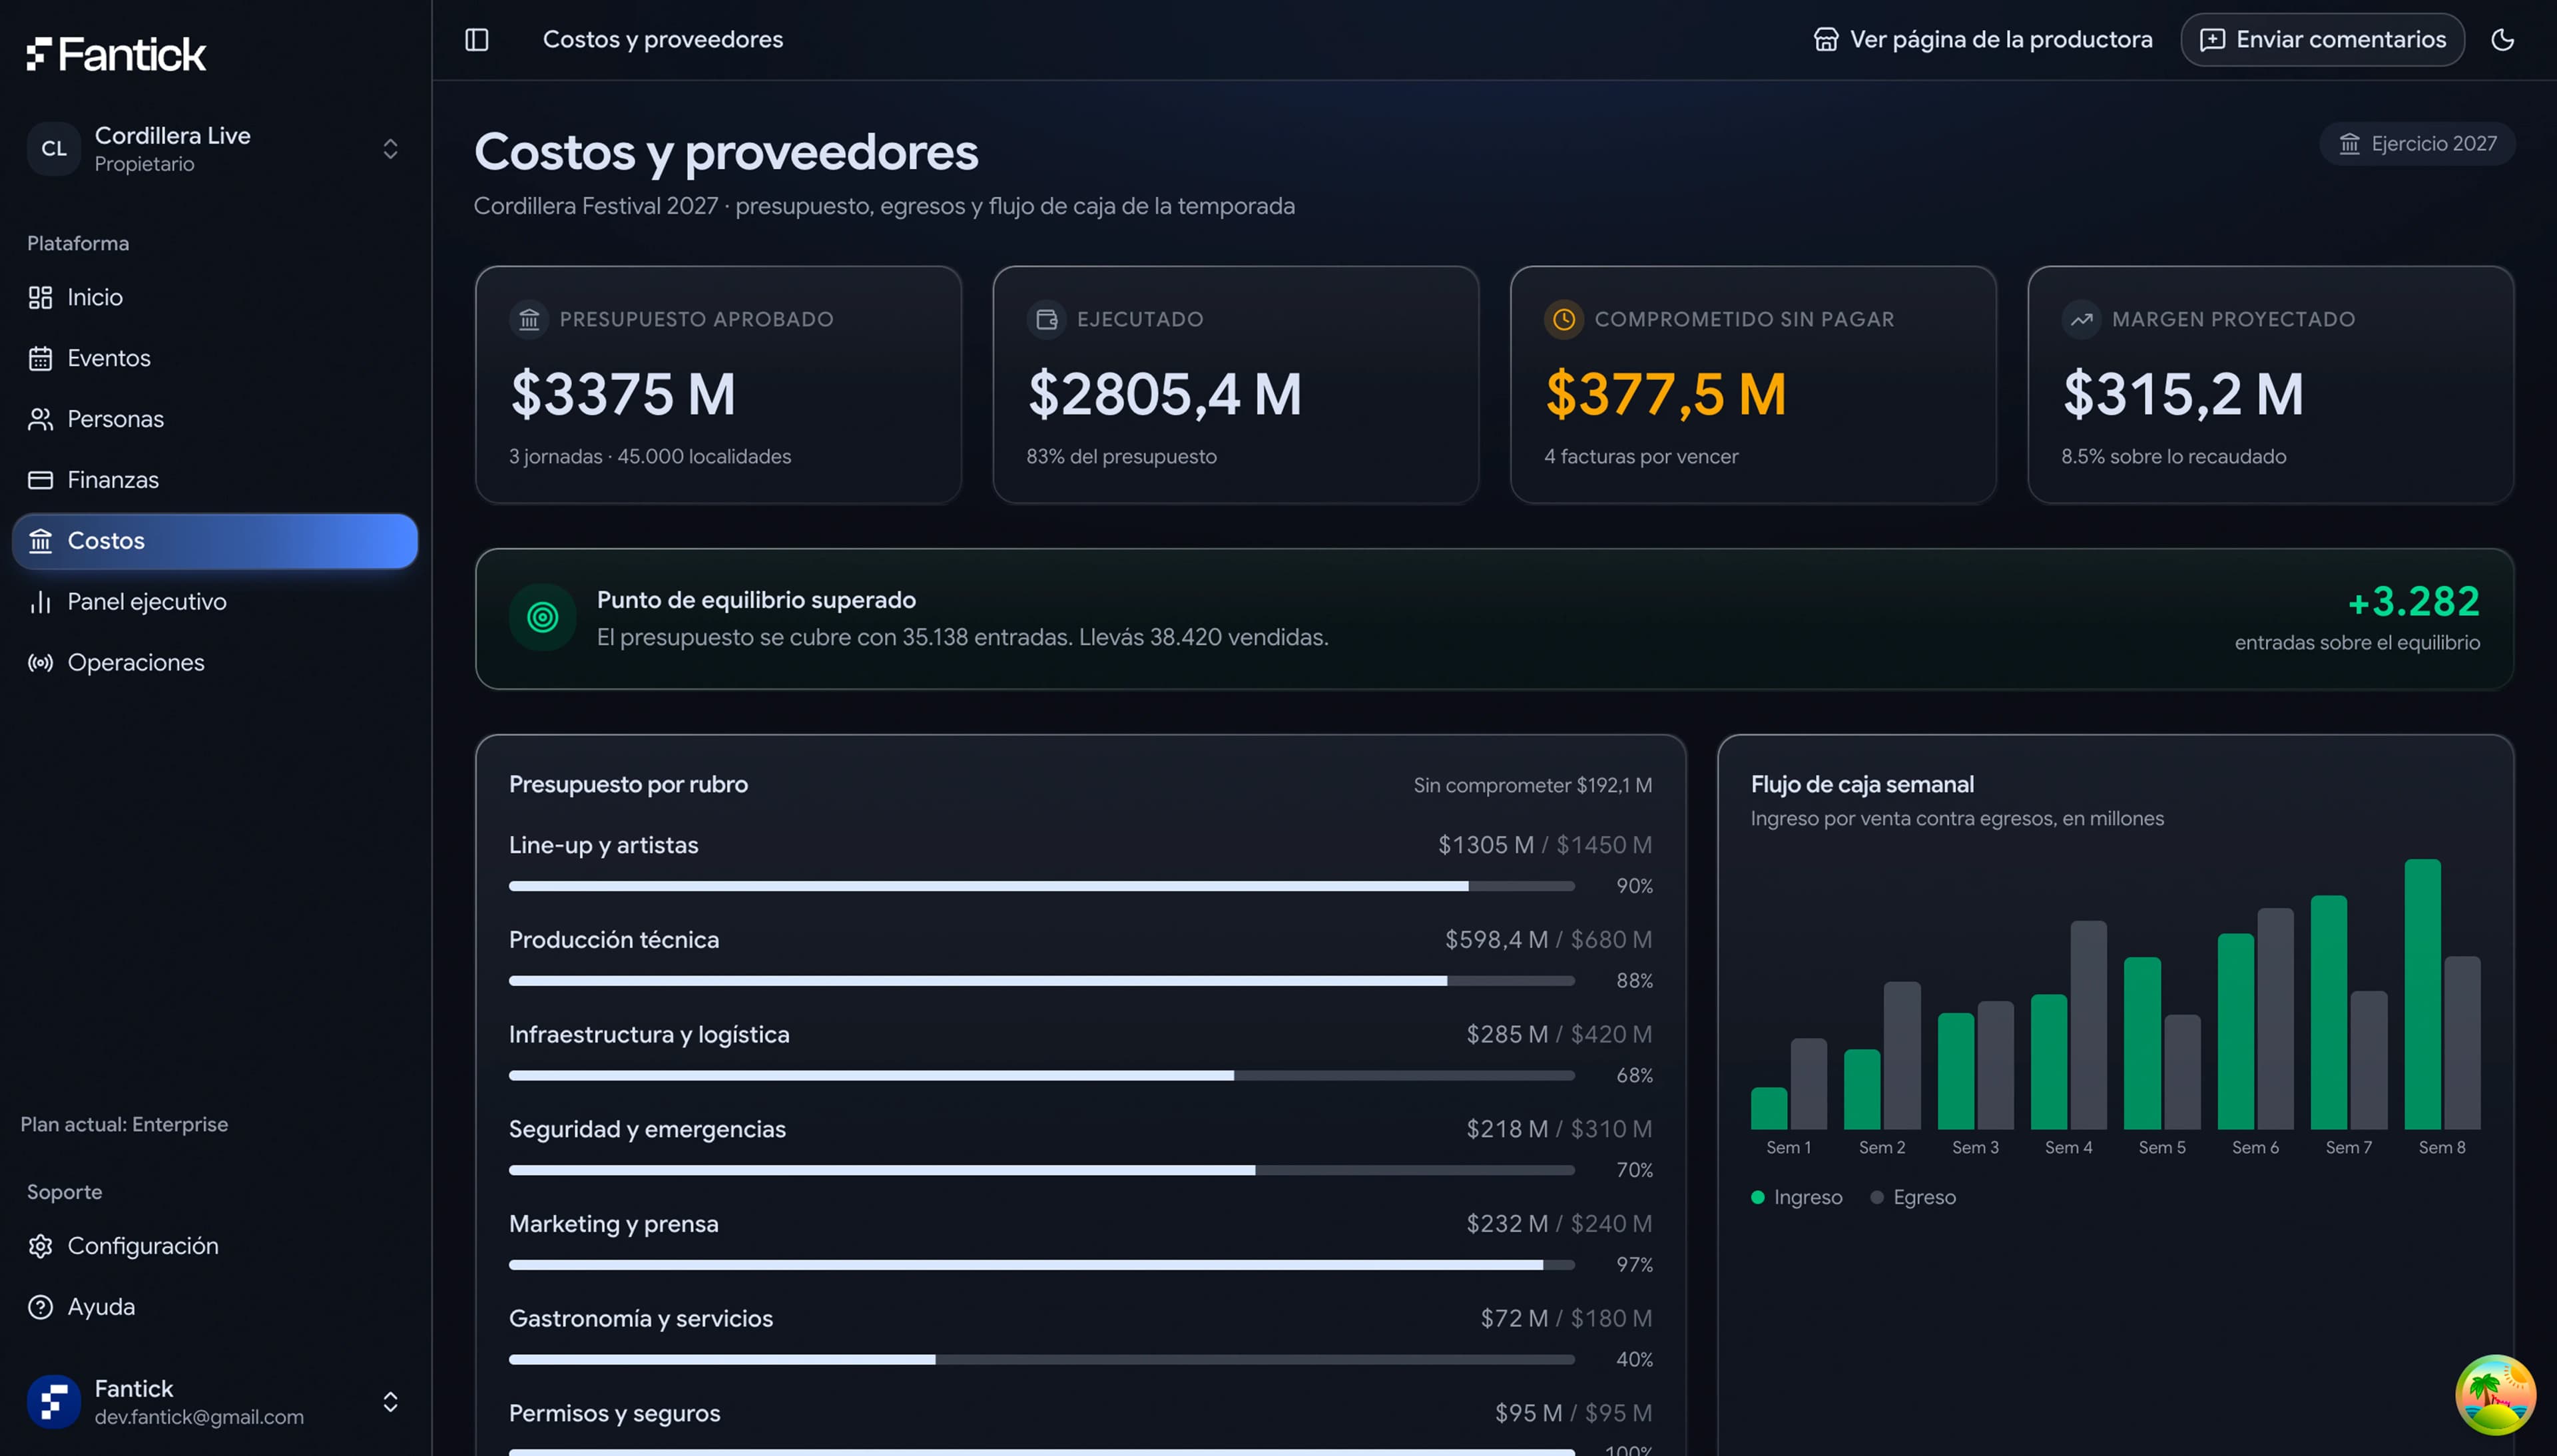2557x1456 pixels.
Task: Click the +3.282 entradas figure
Action: [2413, 602]
